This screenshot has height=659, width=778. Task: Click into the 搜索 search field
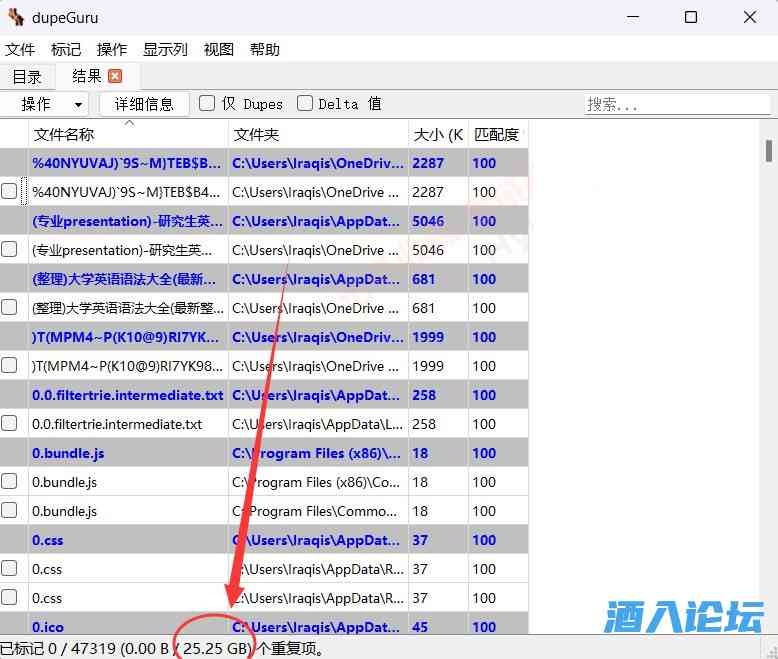676,104
